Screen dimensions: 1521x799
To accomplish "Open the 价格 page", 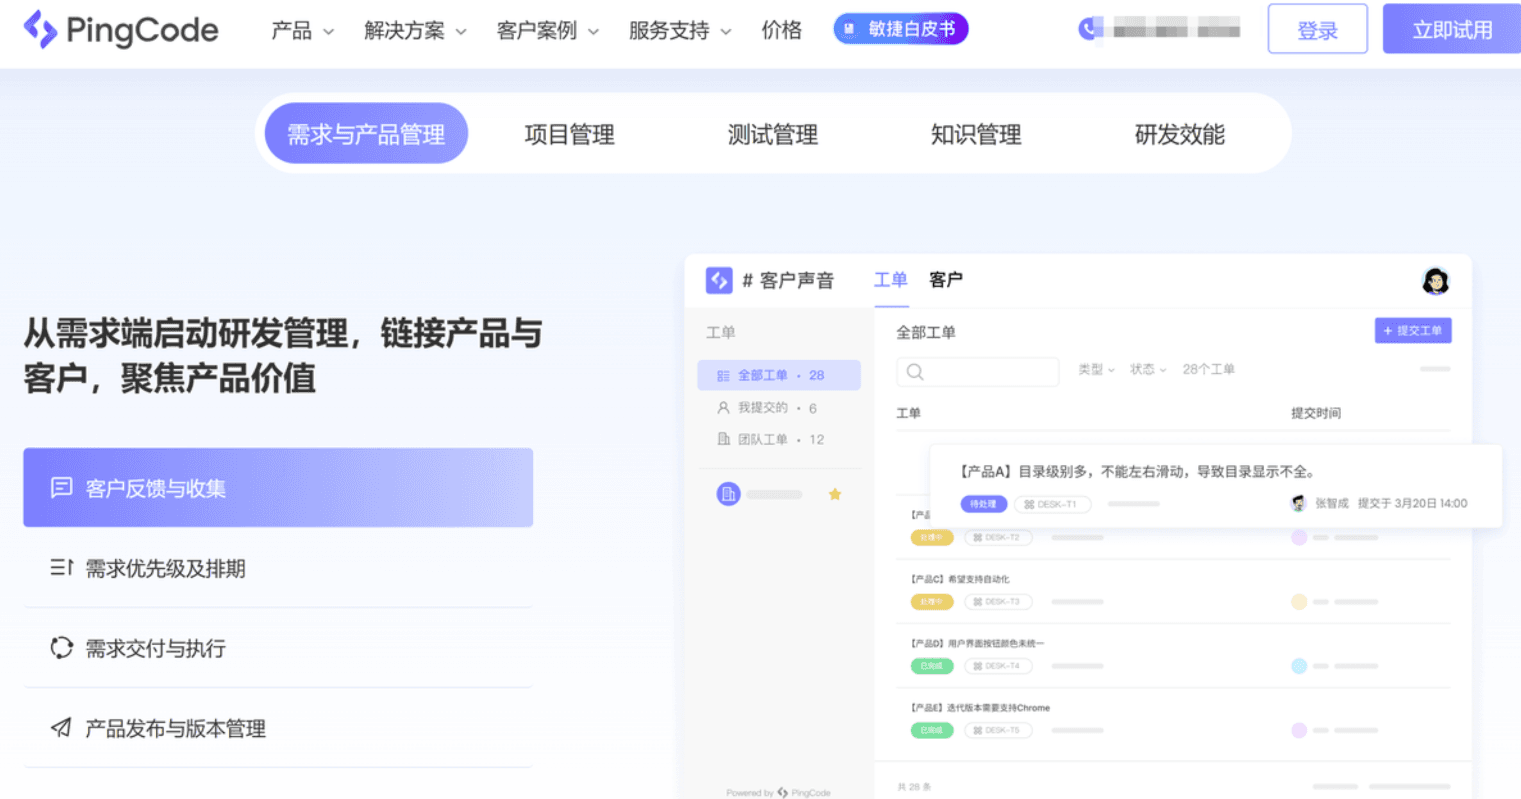I will 781,31.
